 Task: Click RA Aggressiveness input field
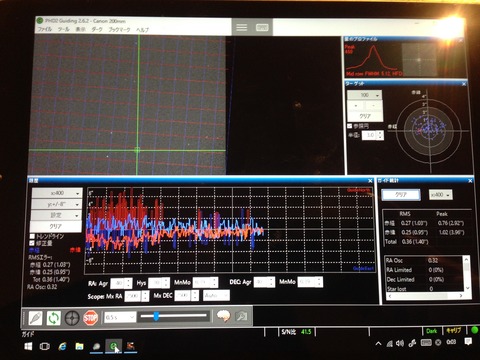click(117, 283)
